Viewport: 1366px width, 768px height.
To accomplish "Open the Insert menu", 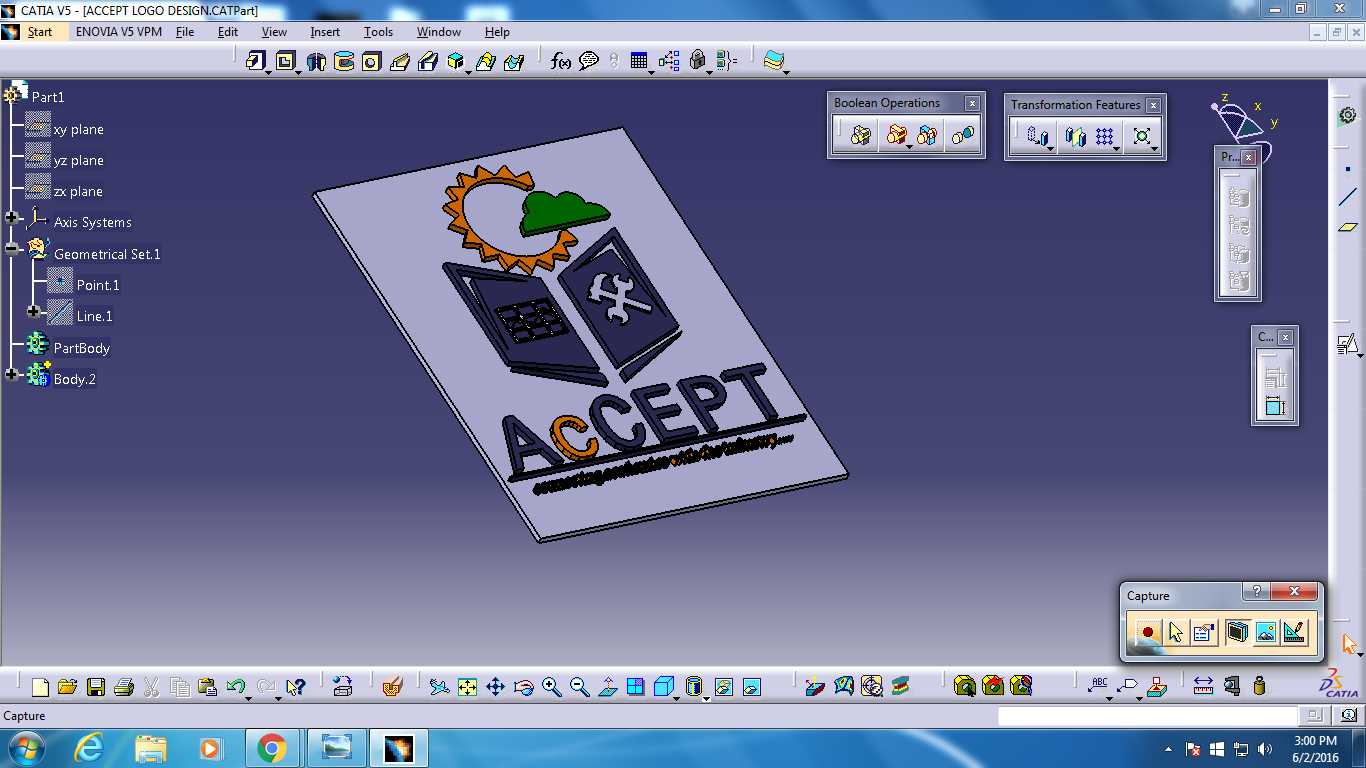I will tap(325, 32).
